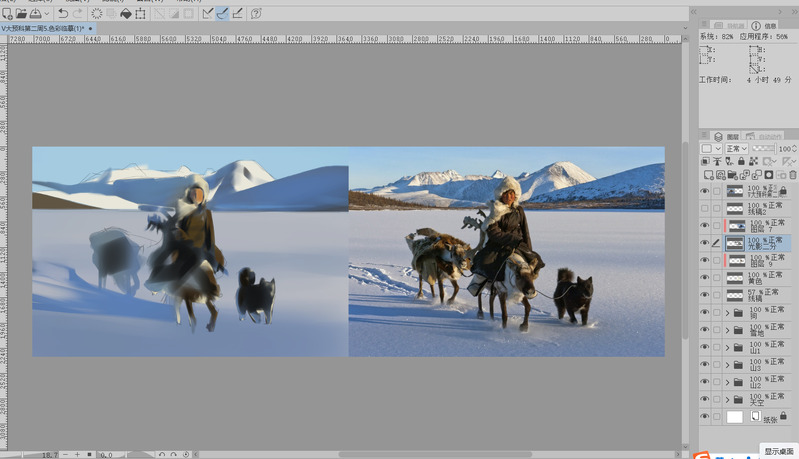The image size is (799, 459).
Task: Hide the 纸张 paper layer
Action: pyautogui.click(x=705, y=416)
